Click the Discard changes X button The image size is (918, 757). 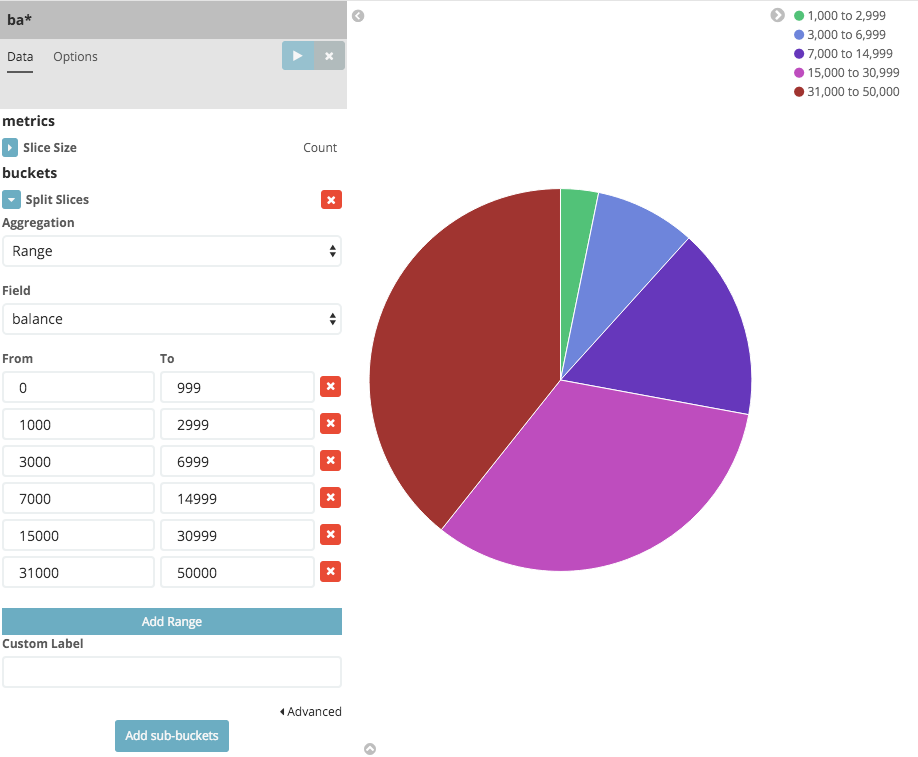pyautogui.click(x=329, y=56)
